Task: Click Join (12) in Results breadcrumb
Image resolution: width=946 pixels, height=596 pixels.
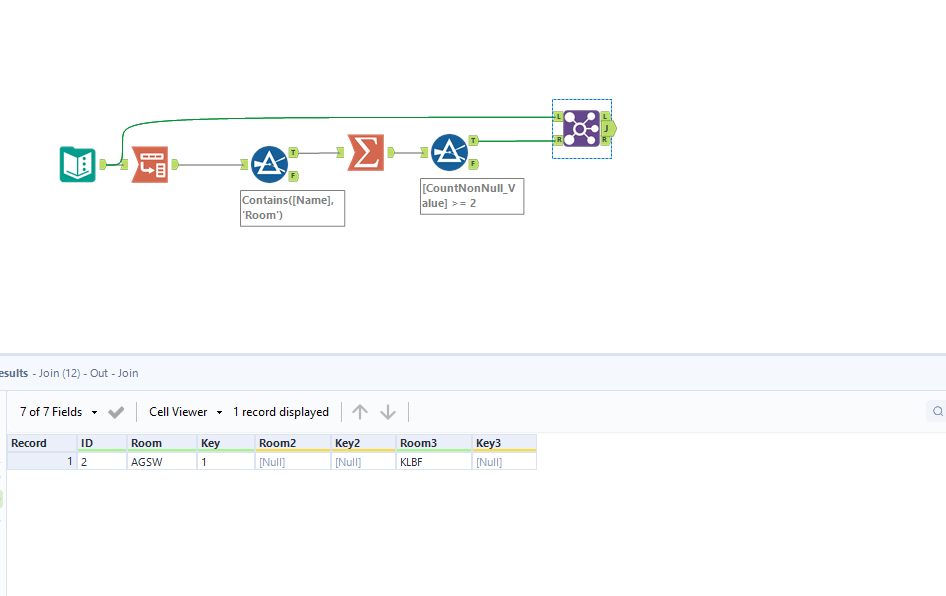Action: coord(62,372)
